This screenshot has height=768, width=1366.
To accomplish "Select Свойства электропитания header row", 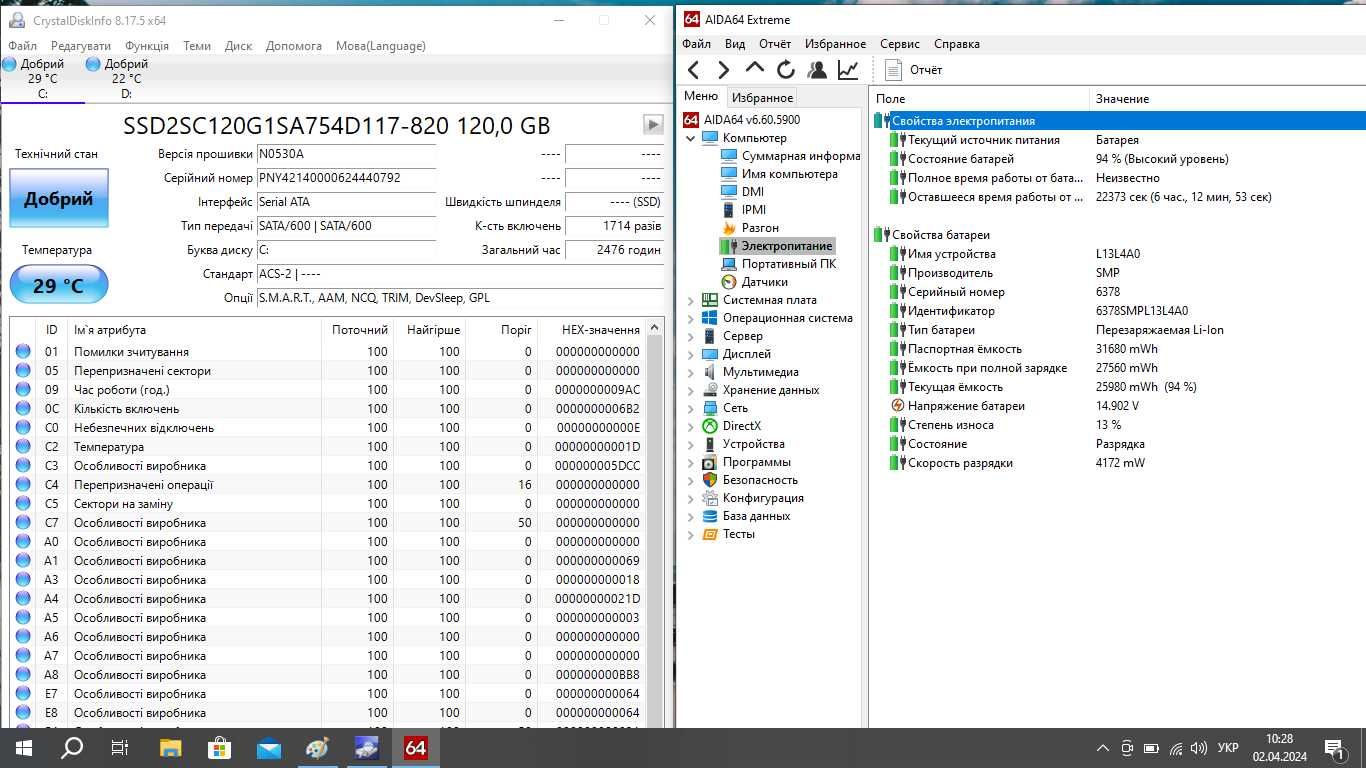I will [x=1117, y=121].
